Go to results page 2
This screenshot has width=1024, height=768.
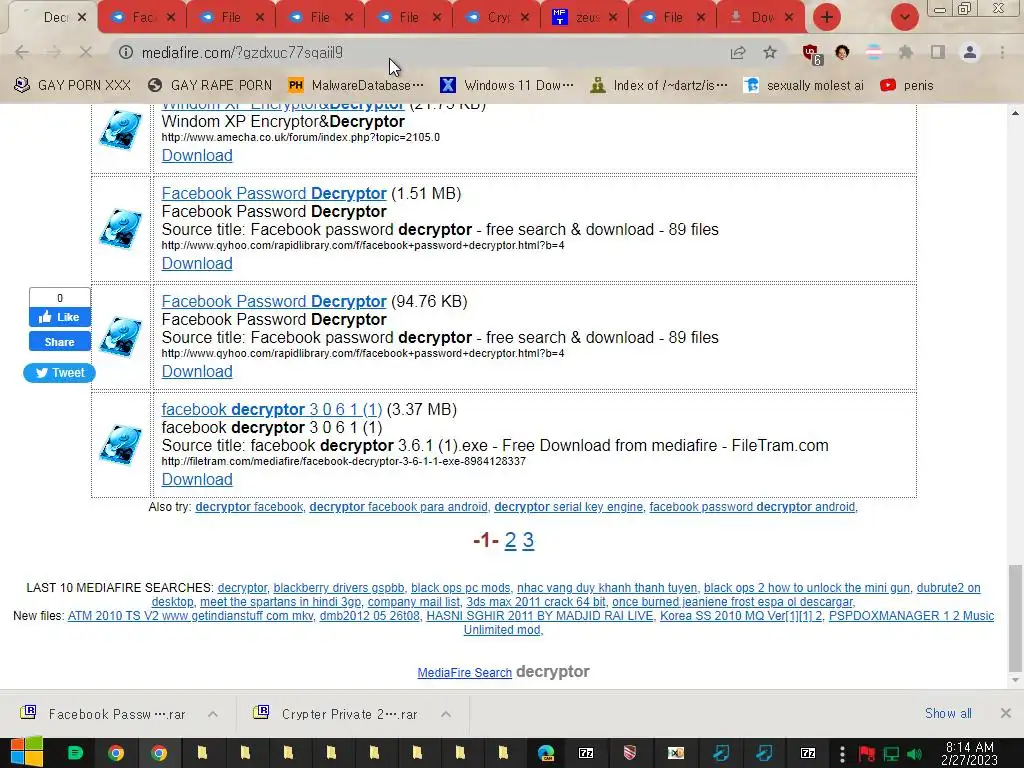coord(511,540)
